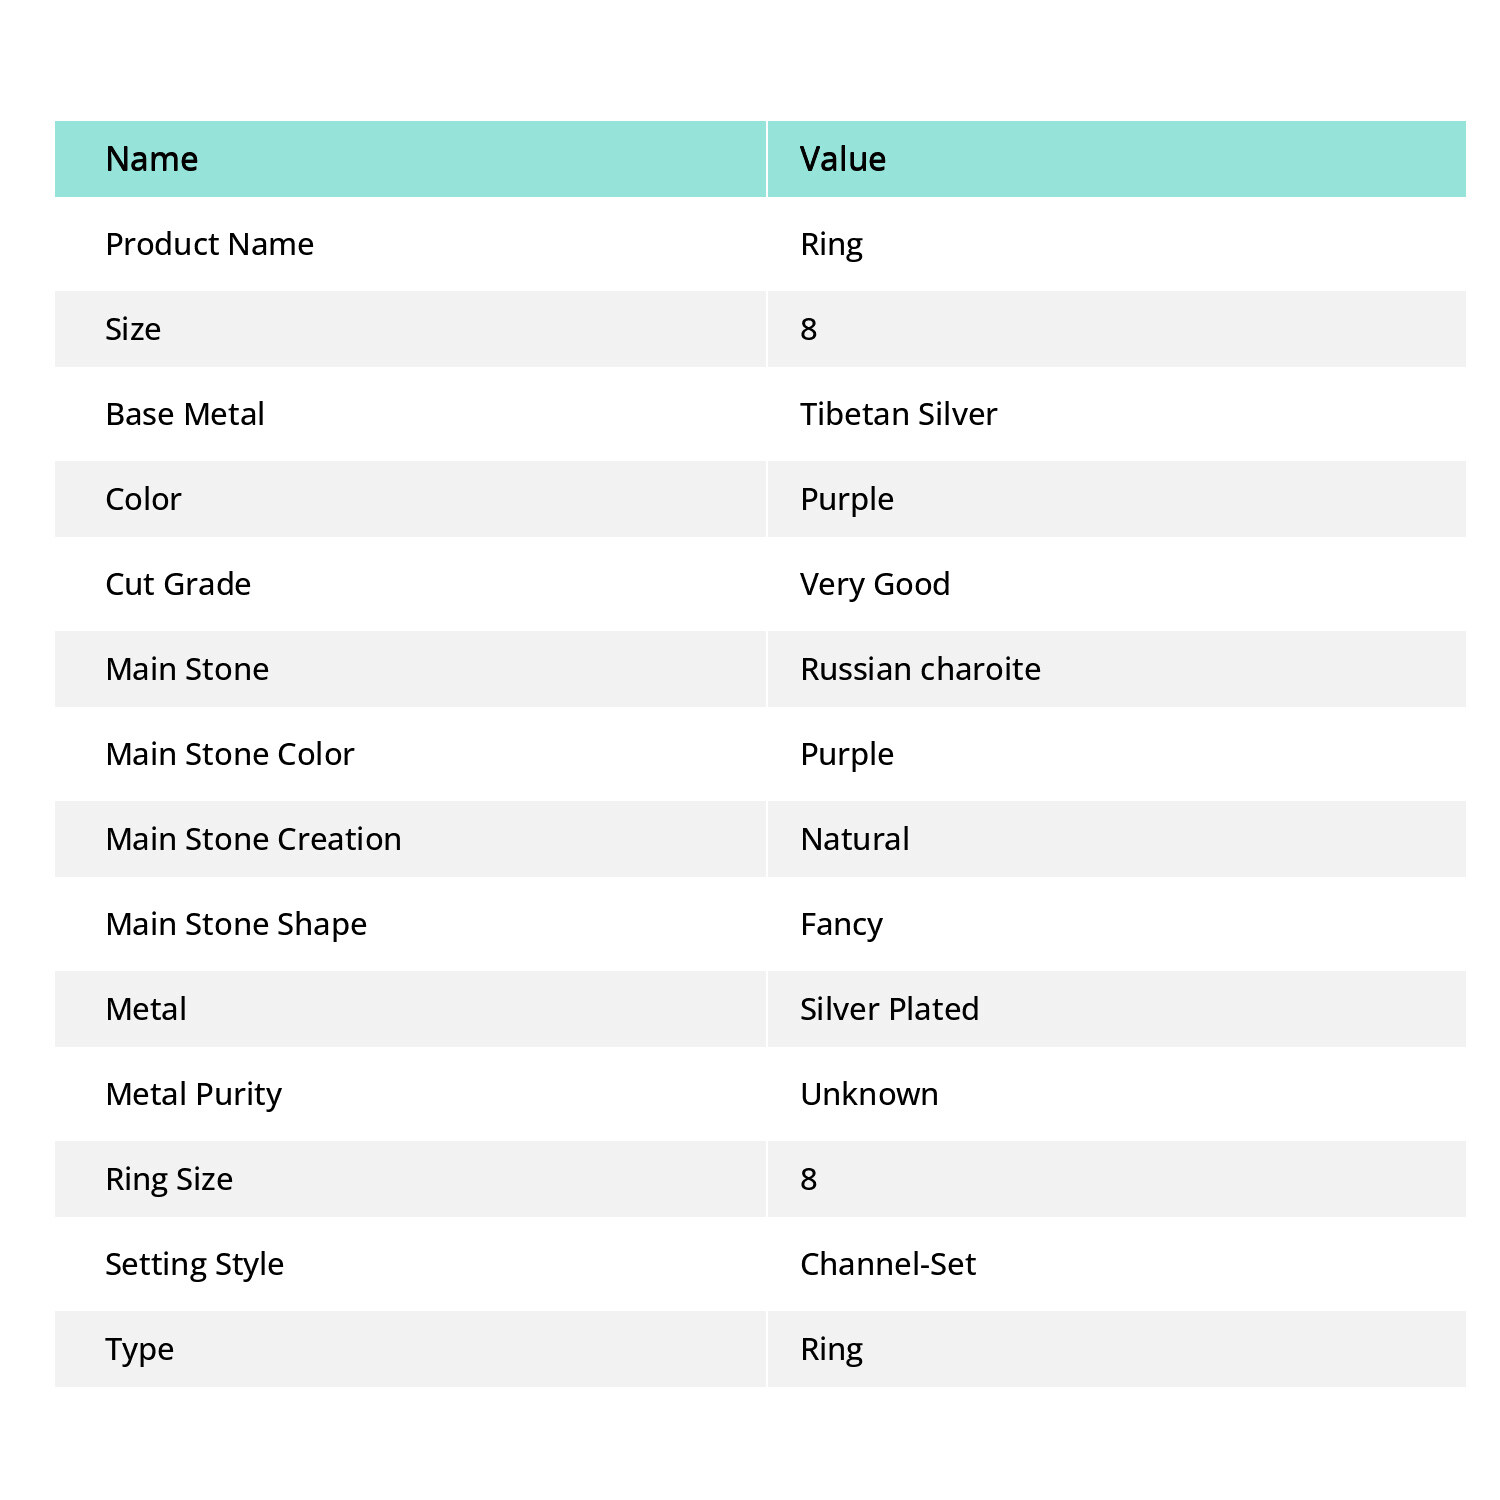The height and width of the screenshot is (1500, 1500).
Task: Click the Silver Plated value
Action: pos(889,1009)
